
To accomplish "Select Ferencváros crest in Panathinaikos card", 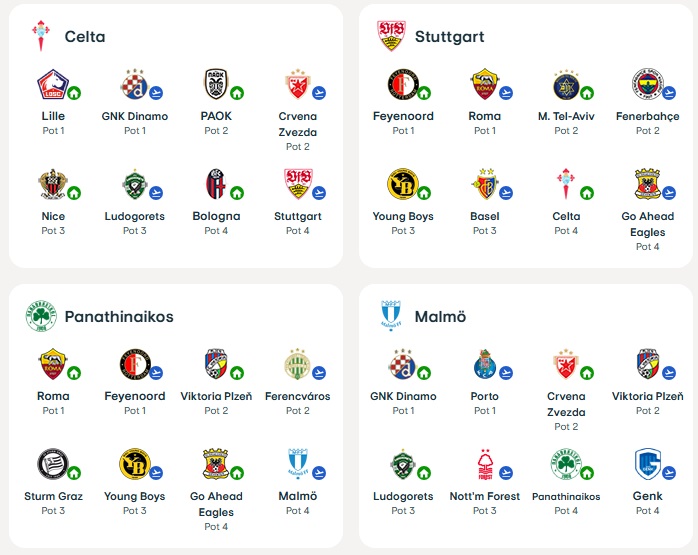I will tap(297, 364).
